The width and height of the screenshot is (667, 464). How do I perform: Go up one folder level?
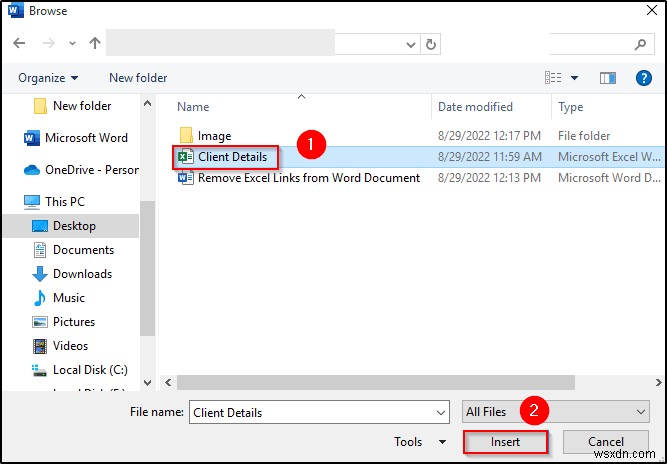(x=95, y=43)
